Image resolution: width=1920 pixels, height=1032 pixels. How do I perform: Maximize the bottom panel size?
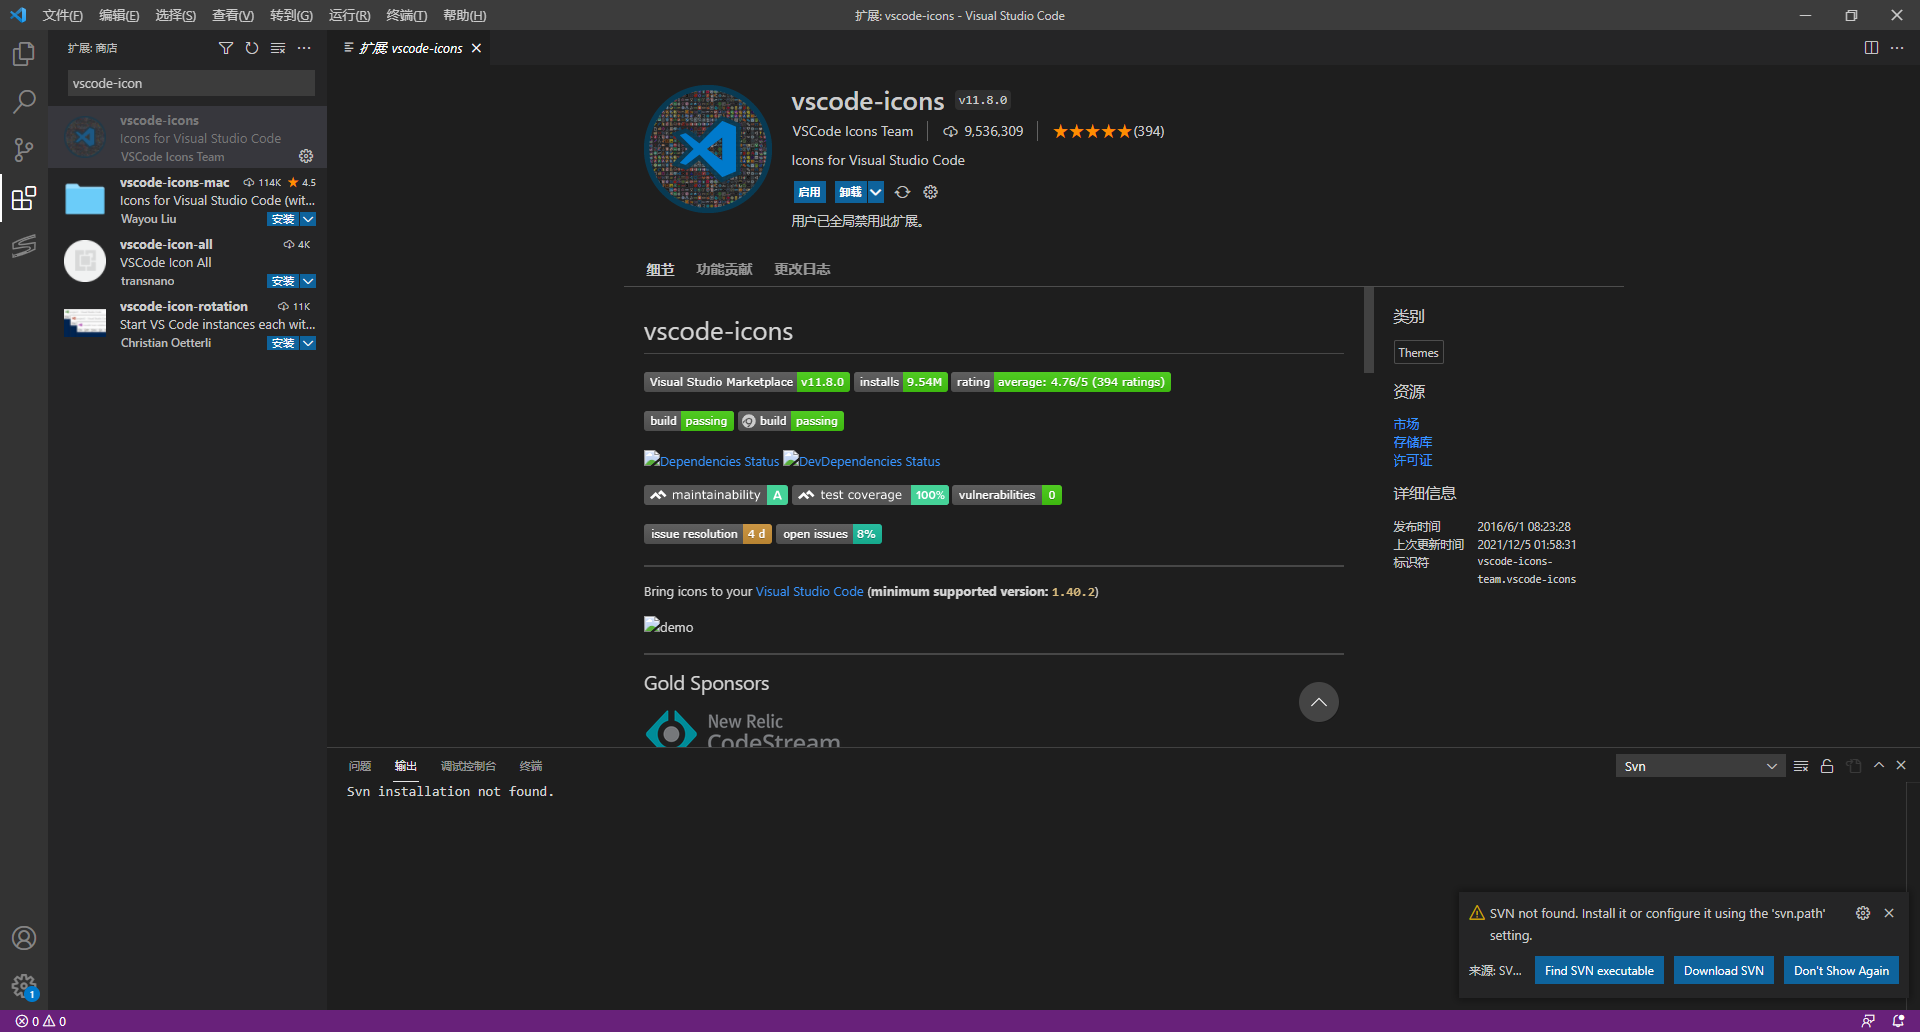point(1879,765)
